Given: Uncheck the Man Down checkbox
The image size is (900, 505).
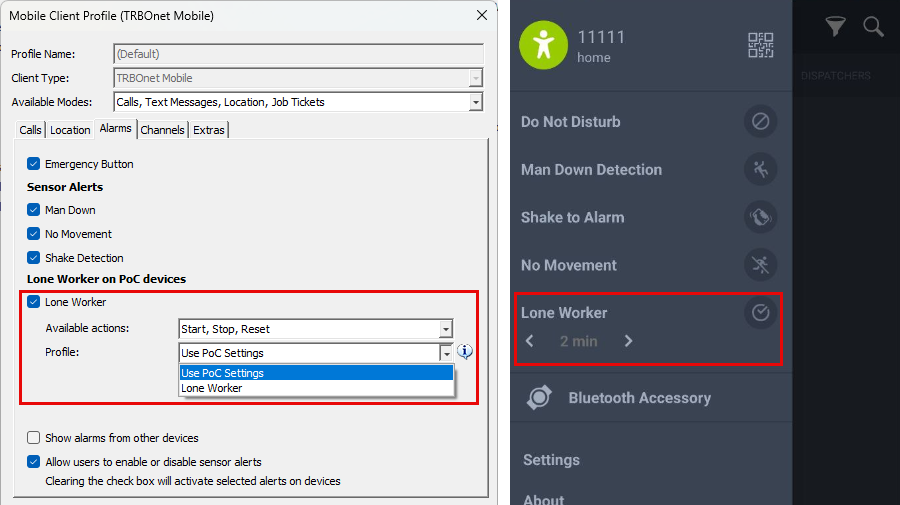Looking at the screenshot, I should (33, 209).
